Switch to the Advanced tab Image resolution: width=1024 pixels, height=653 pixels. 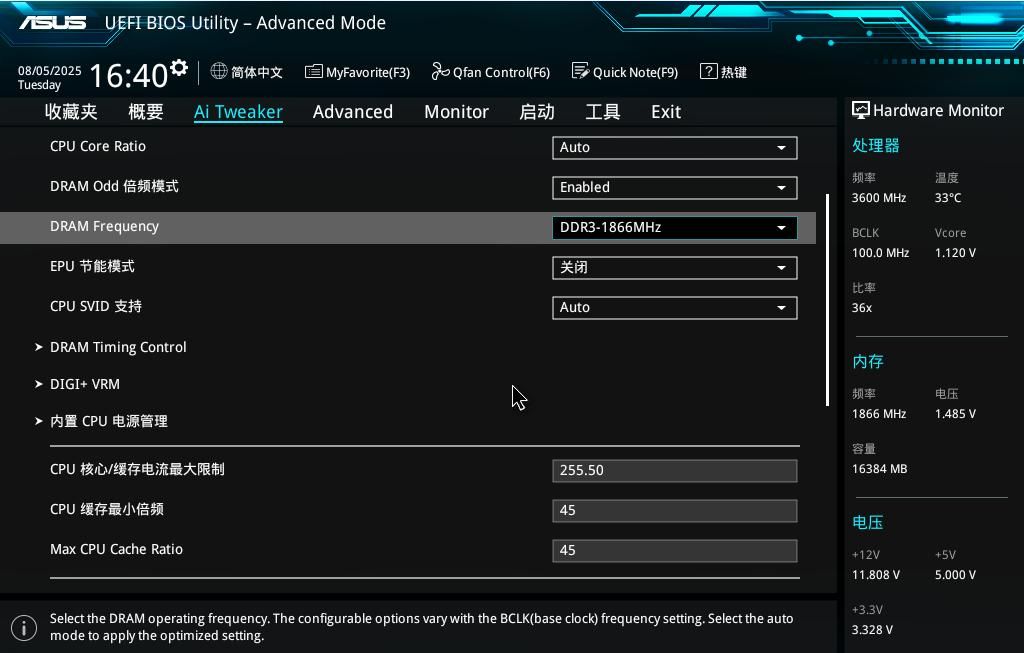(x=352, y=112)
